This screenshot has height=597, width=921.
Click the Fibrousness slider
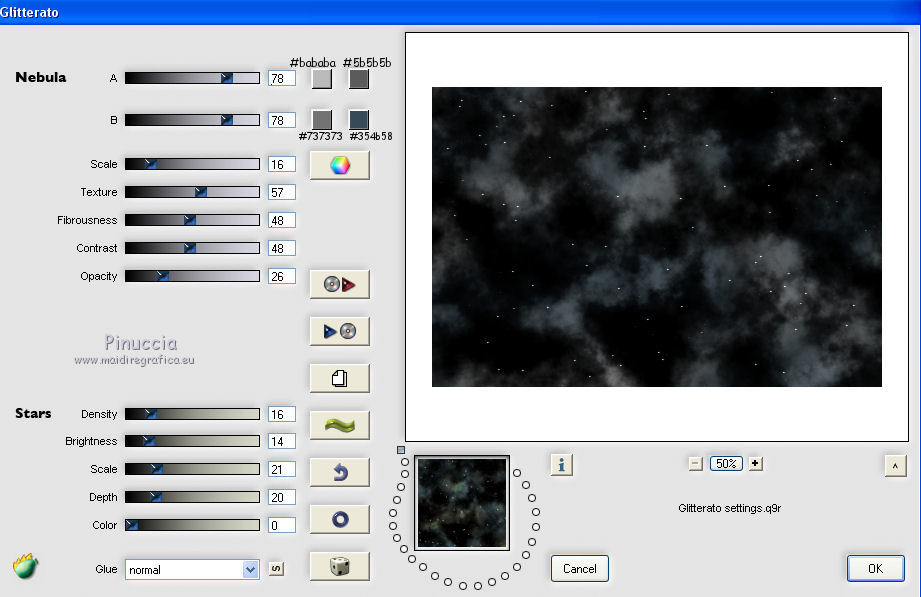pyautogui.click(x=192, y=220)
